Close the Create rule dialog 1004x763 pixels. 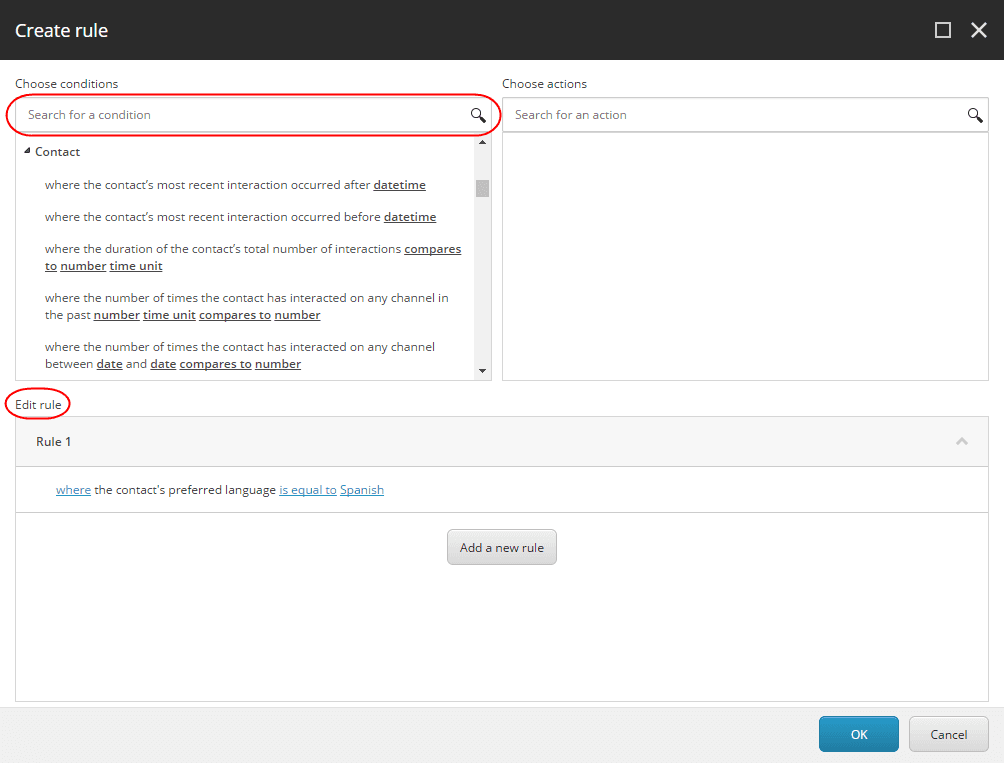(x=978, y=30)
